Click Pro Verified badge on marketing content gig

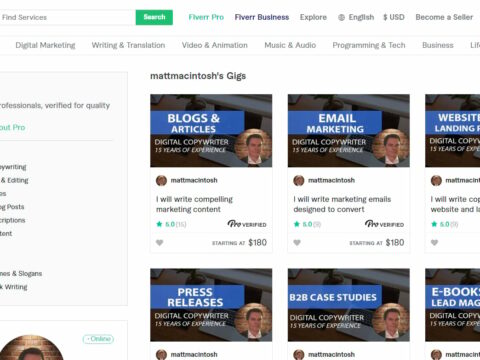point(247,224)
